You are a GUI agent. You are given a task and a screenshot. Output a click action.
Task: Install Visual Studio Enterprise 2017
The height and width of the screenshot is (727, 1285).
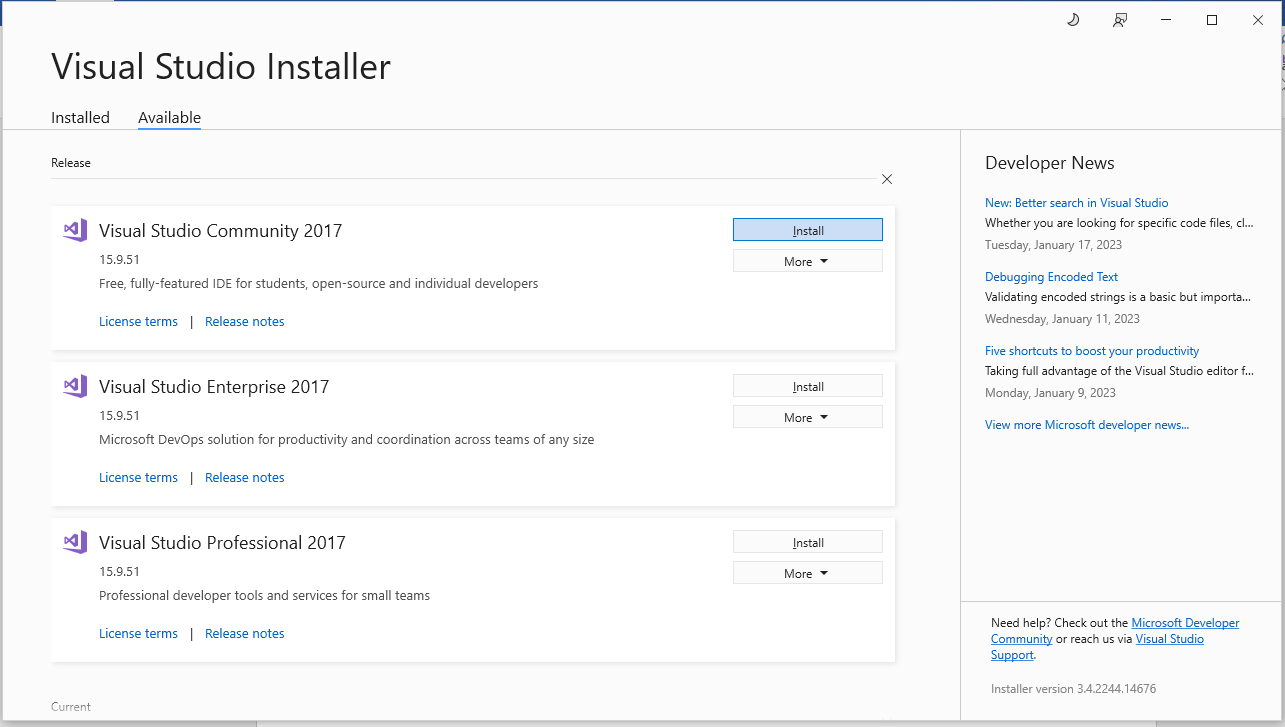coord(808,386)
